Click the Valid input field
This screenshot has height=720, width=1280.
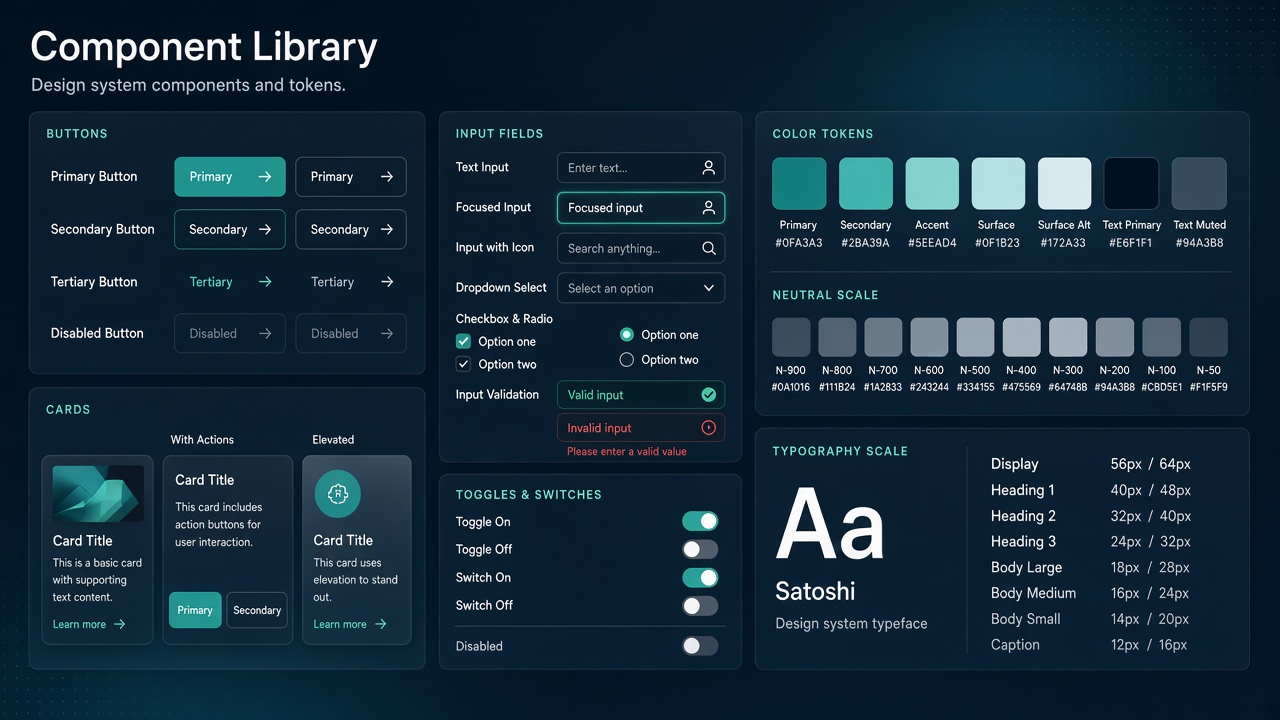641,395
